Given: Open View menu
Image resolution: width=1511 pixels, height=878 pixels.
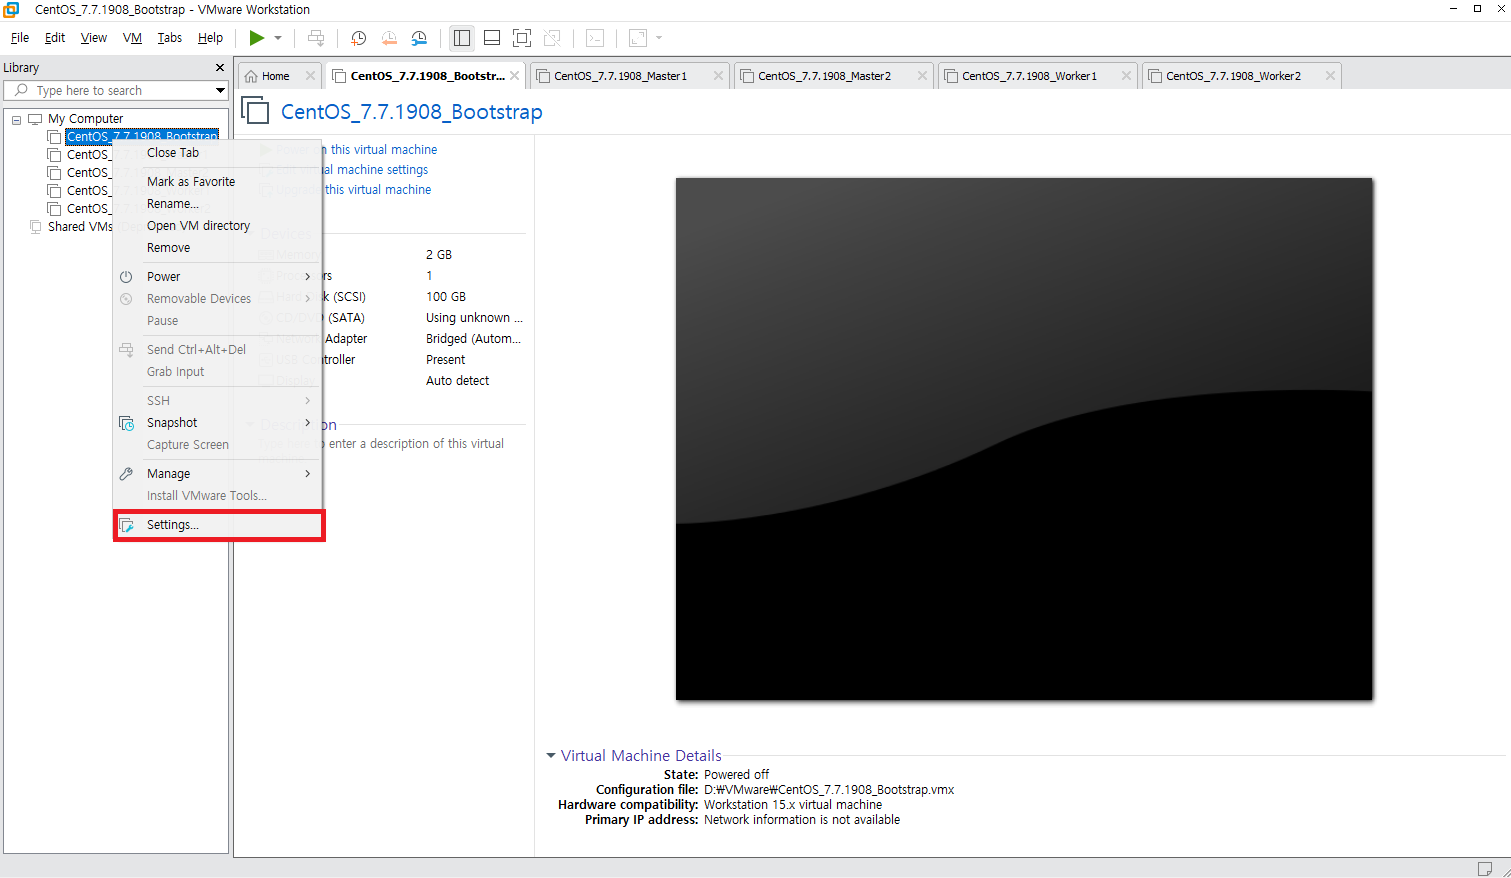Looking at the screenshot, I should pos(94,38).
